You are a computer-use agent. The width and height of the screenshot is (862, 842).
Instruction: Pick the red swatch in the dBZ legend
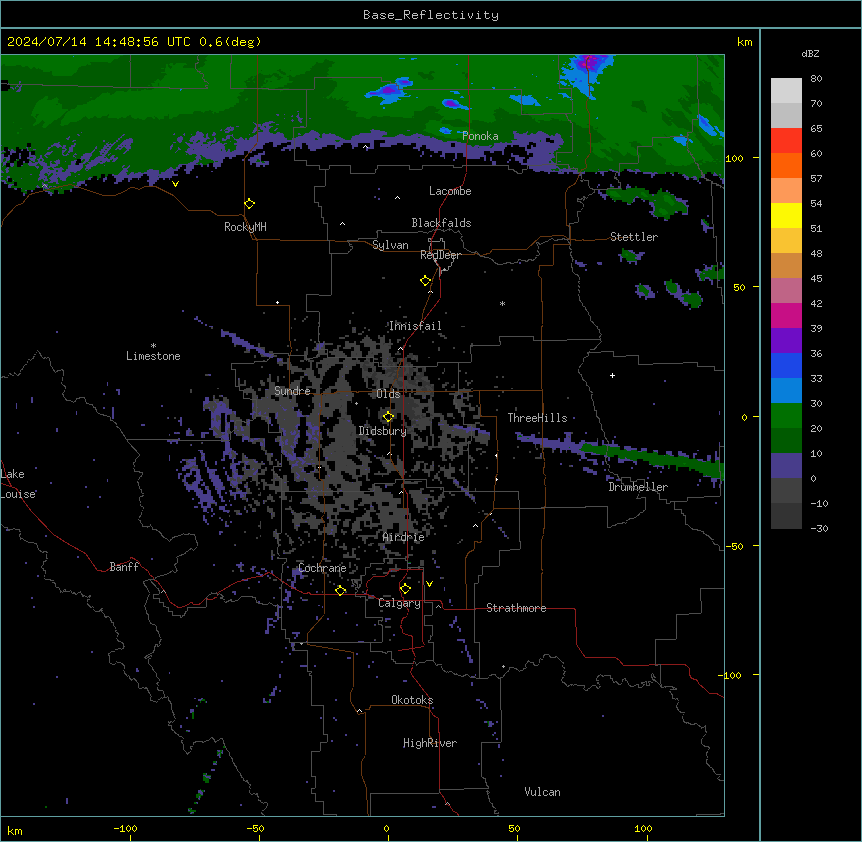pyautogui.click(x=786, y=141)
